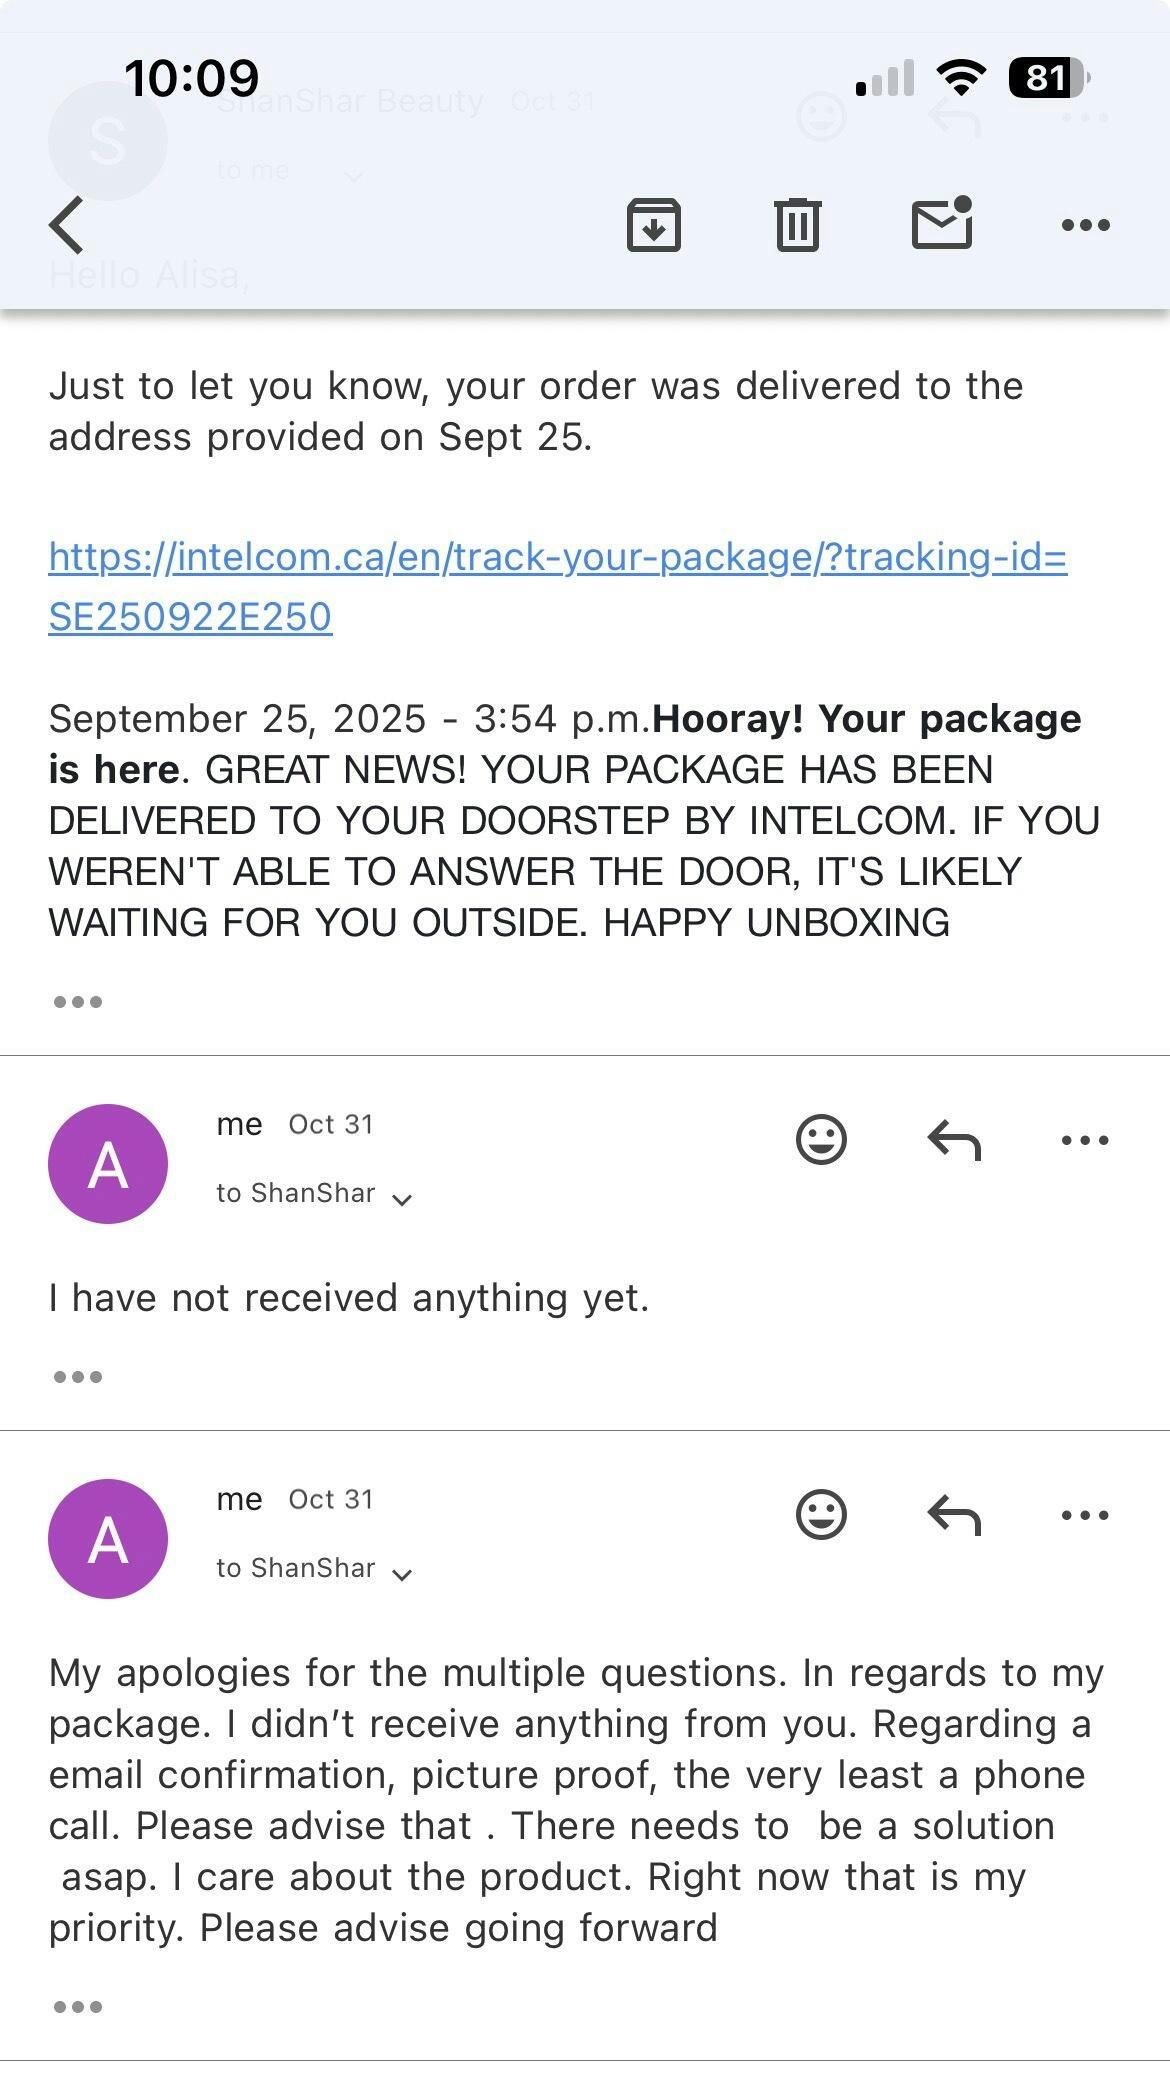
Task: Archive this email conversation
Action: pyautogui.click(x=653, y=224)
